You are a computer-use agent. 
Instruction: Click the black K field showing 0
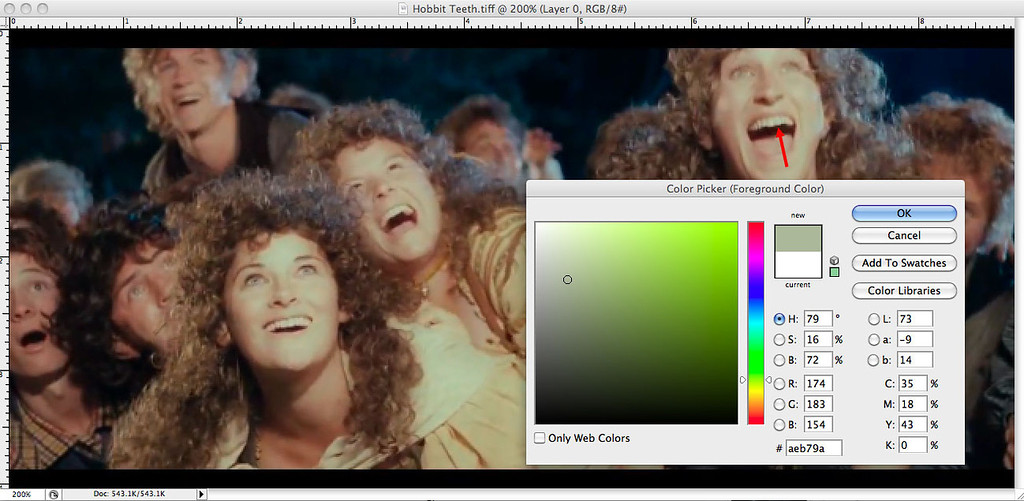point(912,445)
